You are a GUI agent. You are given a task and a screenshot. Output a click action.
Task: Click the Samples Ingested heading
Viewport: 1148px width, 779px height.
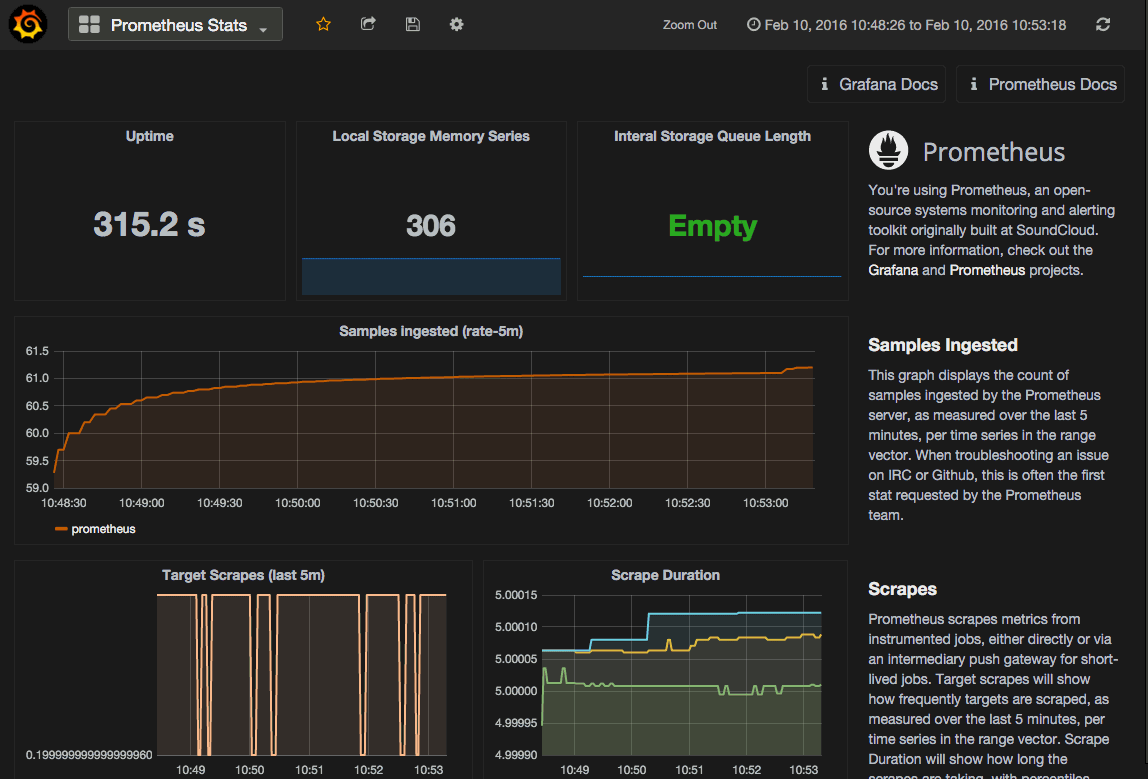(x=943, y=345)
